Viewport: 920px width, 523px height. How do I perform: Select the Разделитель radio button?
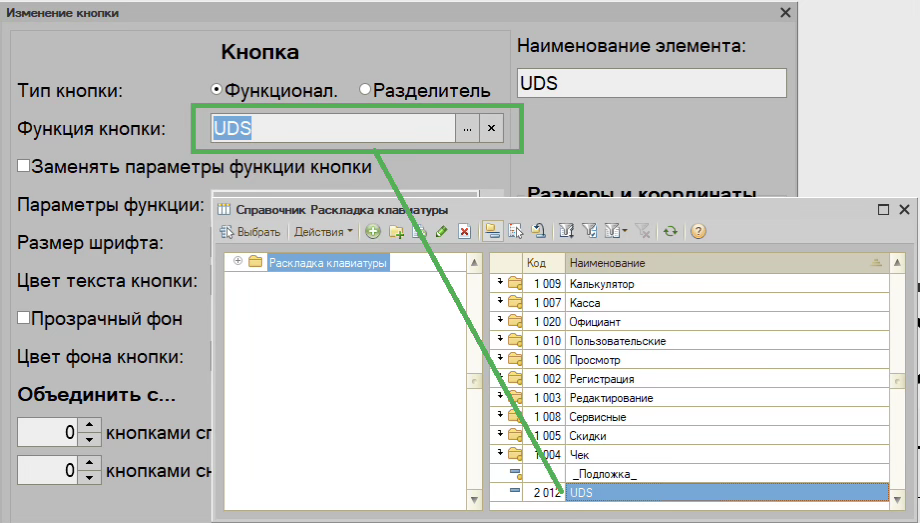365,90
